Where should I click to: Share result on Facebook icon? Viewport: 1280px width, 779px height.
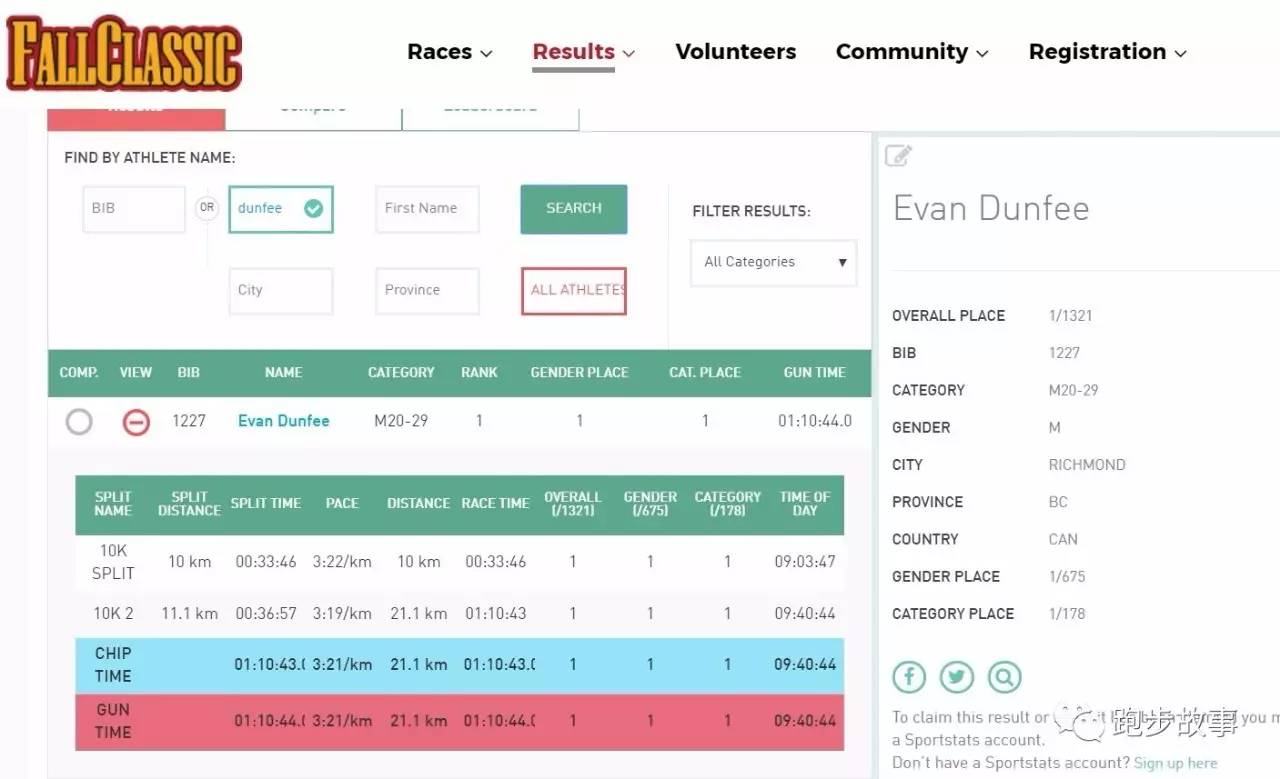click(909, 677)
